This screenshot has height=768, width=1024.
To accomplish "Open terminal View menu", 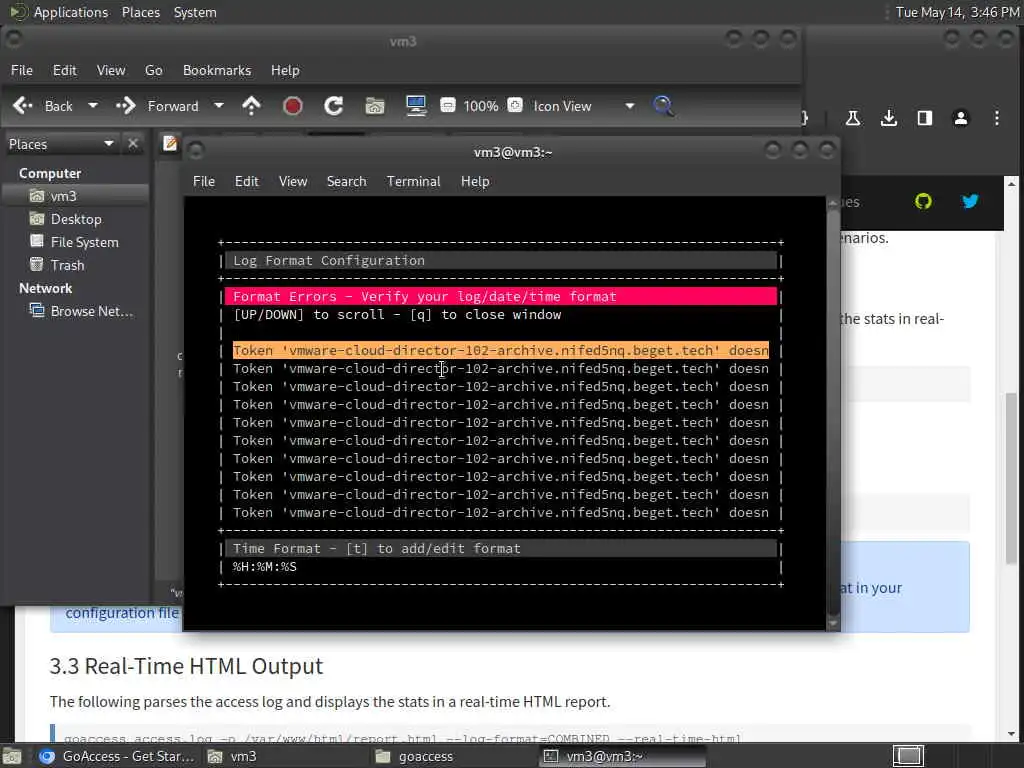I will pyautogui.click(x=293, y=182).
